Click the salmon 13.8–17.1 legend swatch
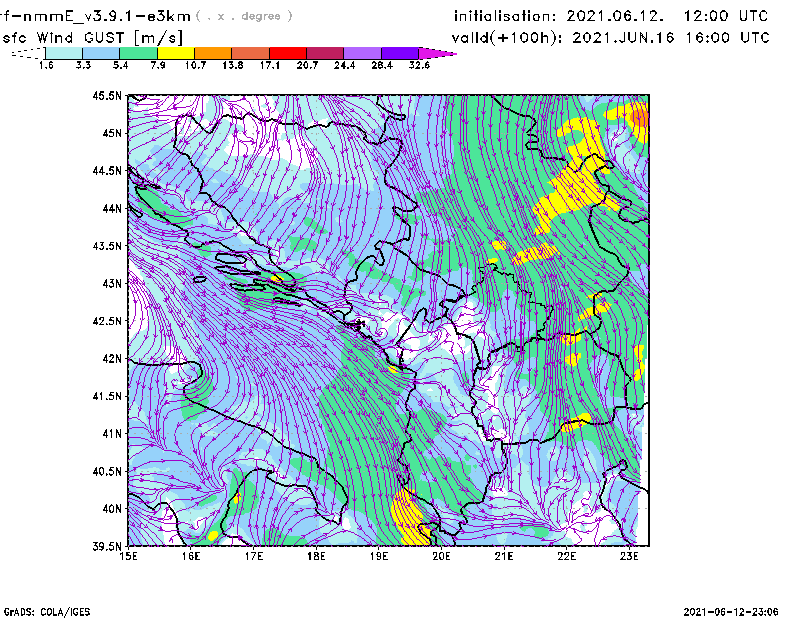 pos(251,53)
